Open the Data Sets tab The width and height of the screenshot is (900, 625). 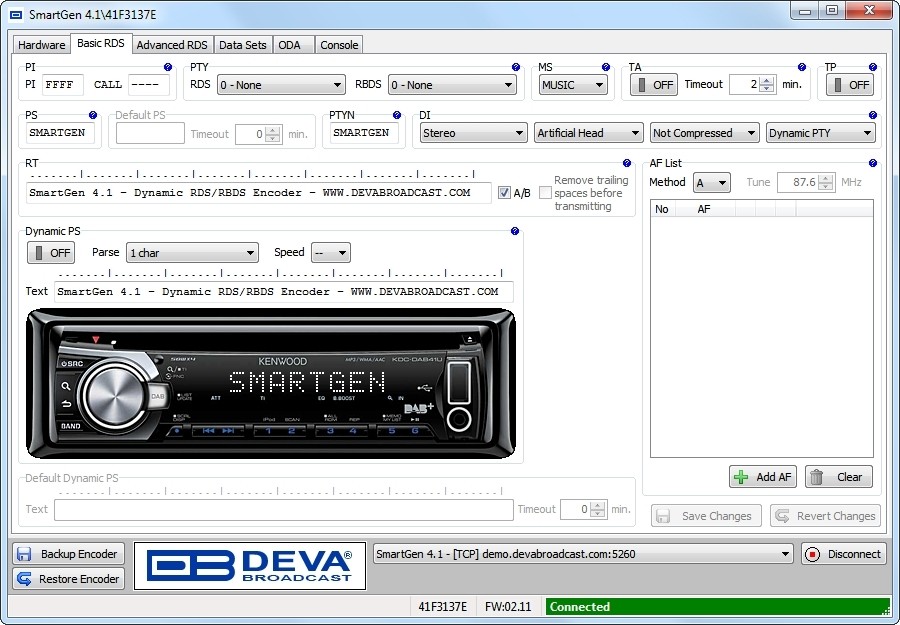point(243,45)
